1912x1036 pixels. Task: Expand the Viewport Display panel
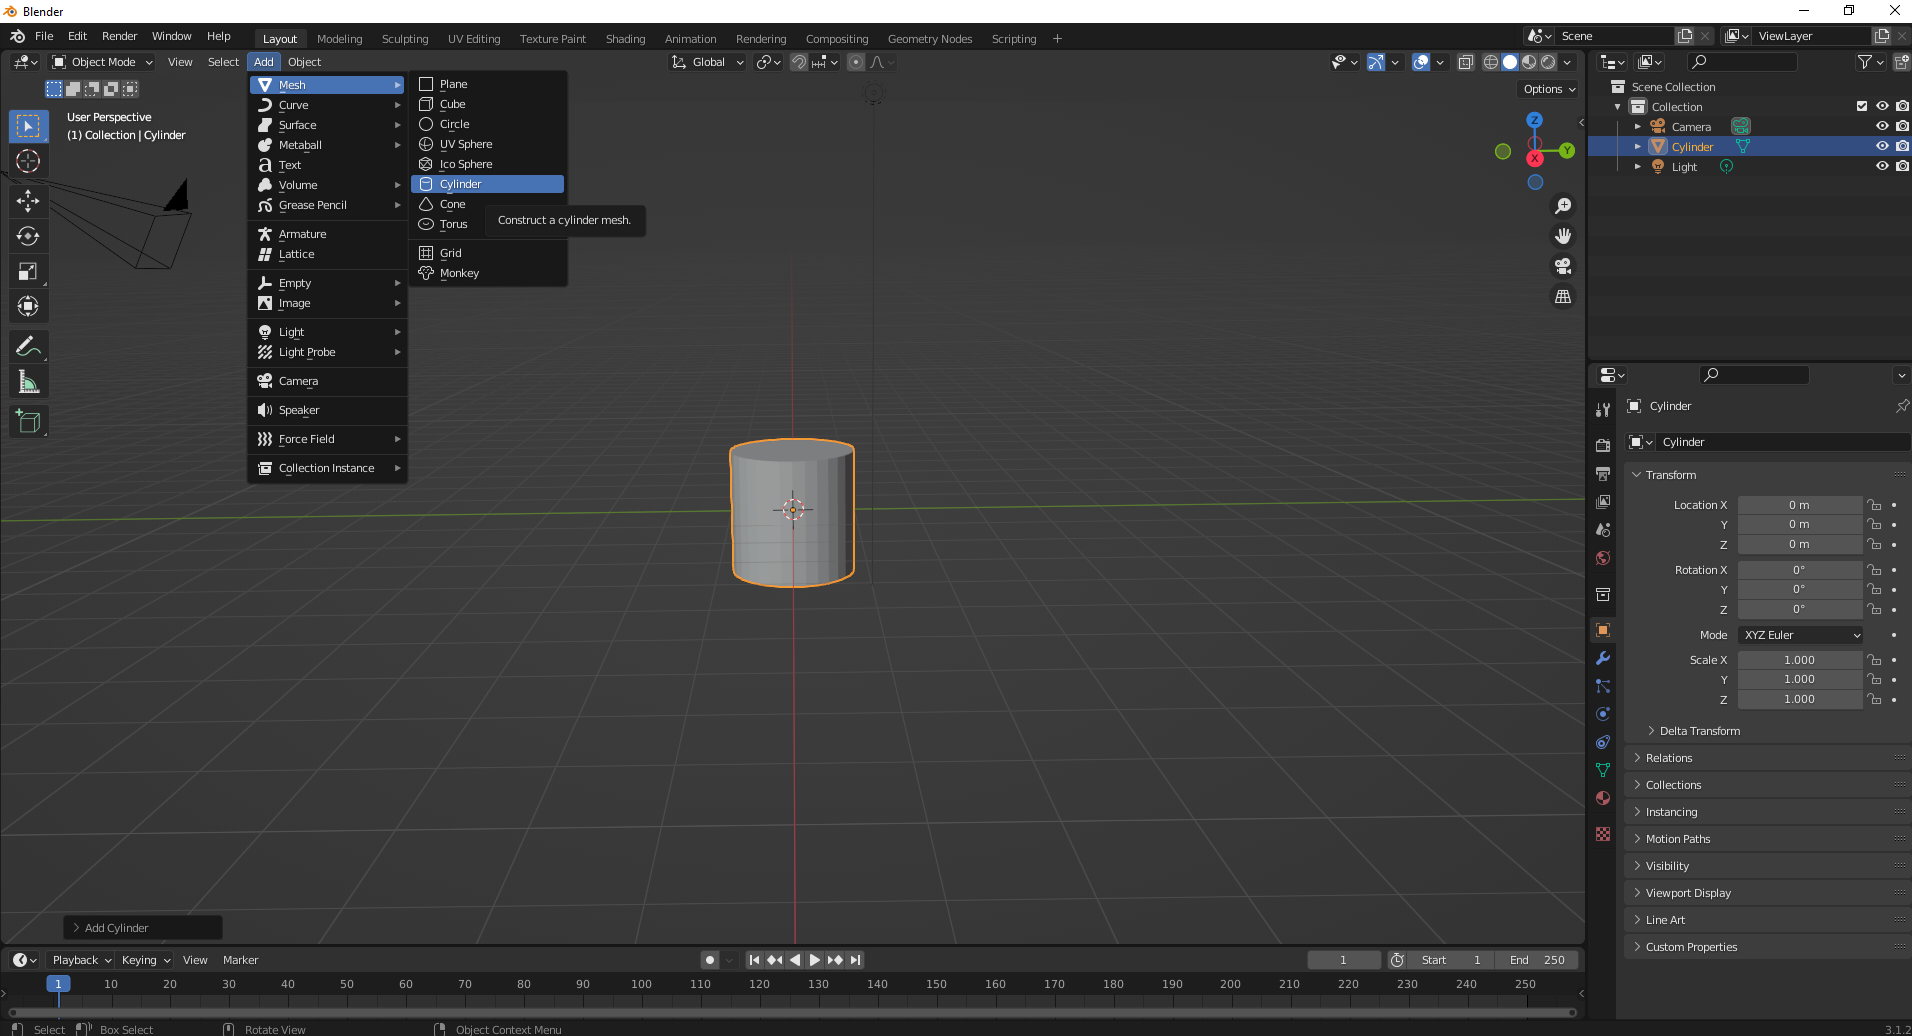tap(1688, 893)
